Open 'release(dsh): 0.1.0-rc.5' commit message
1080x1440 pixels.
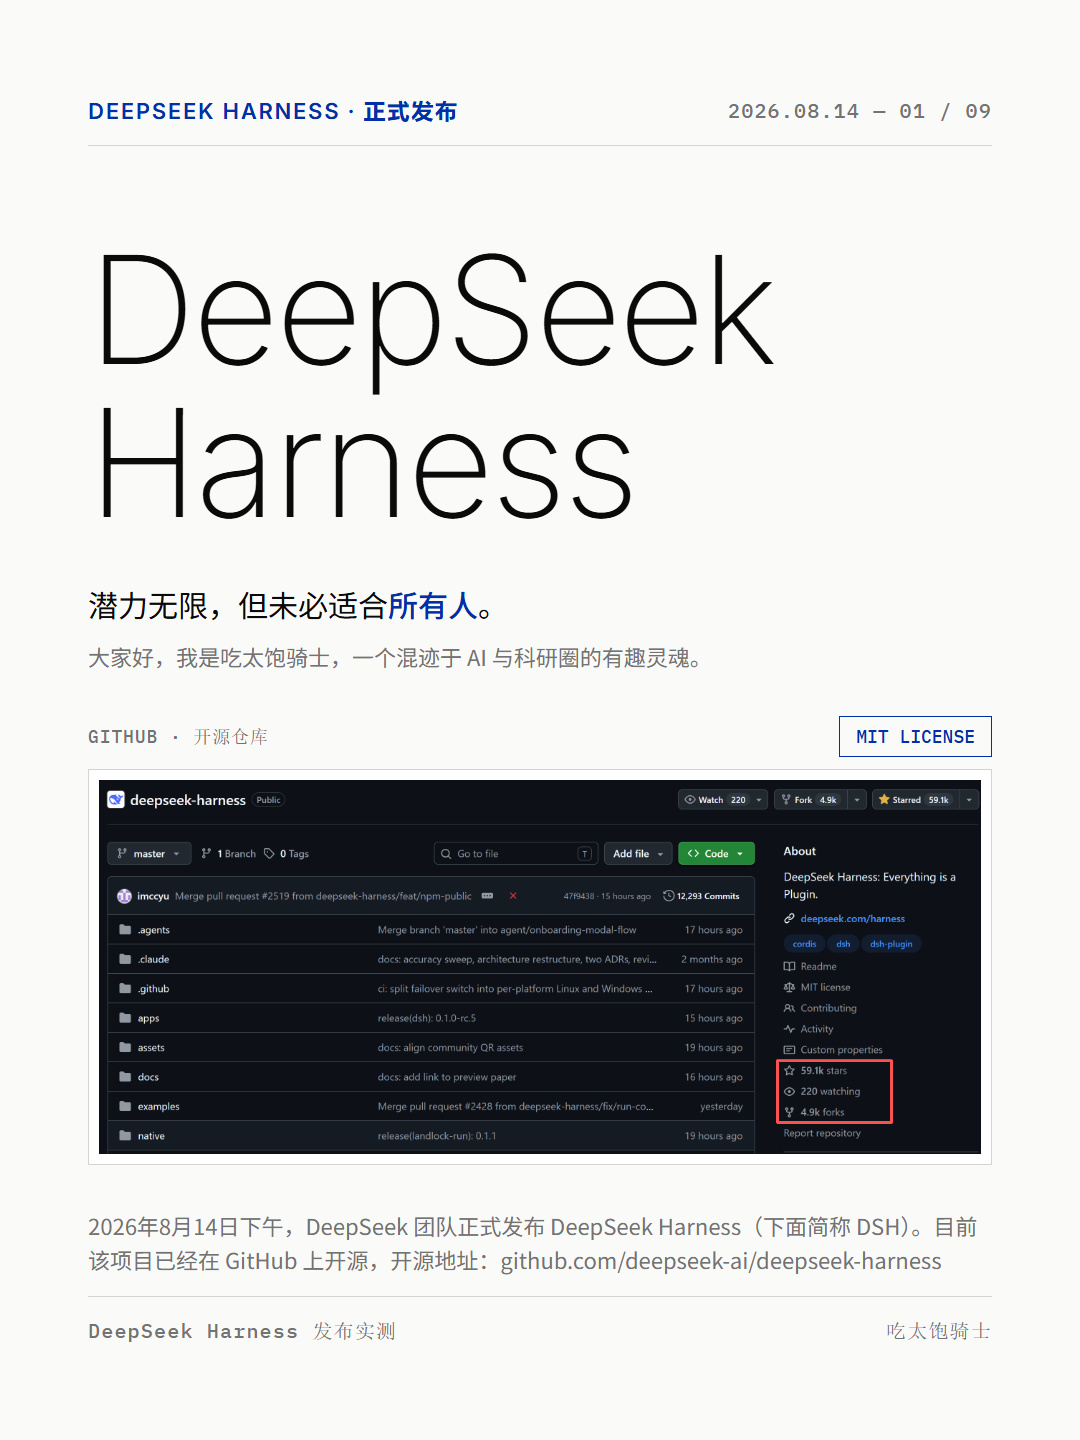[427, 1018]
